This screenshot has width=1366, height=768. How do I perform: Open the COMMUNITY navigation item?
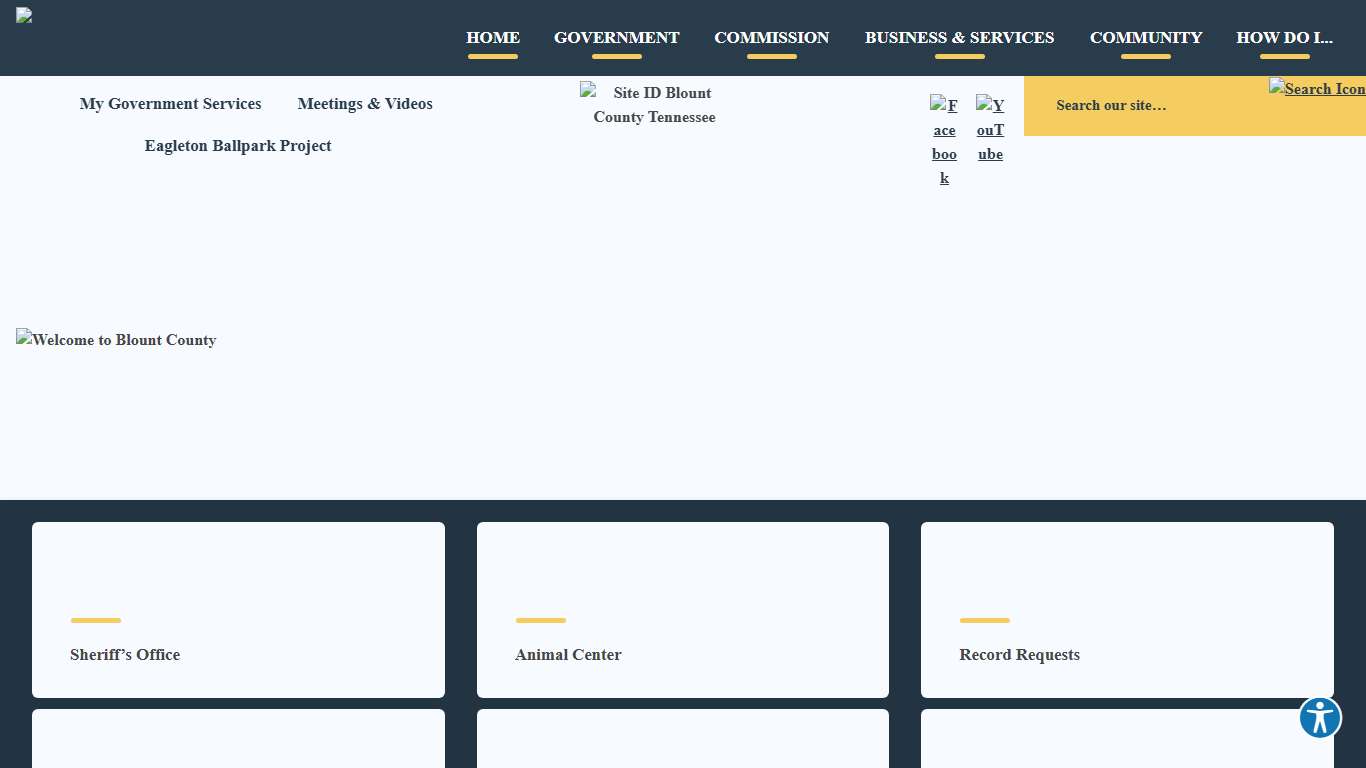tap(1145, 37)
